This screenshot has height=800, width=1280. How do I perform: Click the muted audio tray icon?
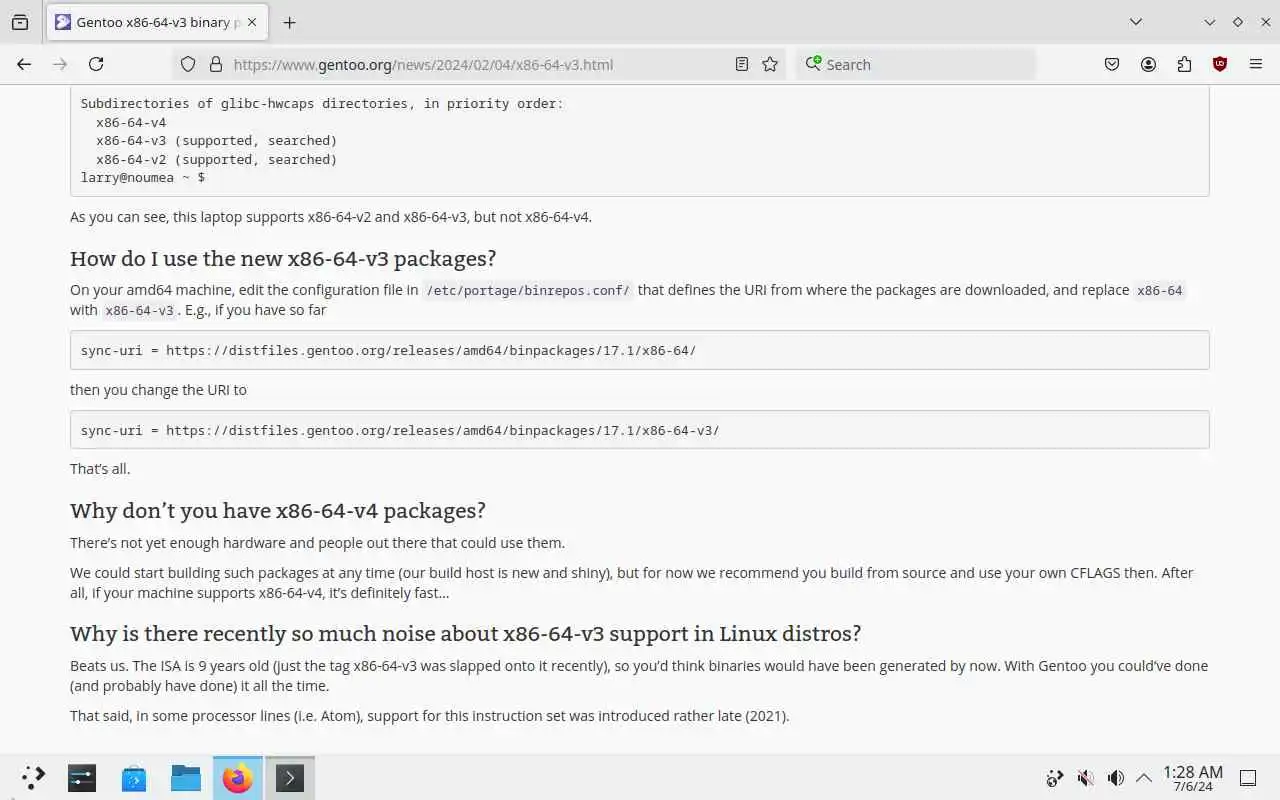(x=1085, y=778)
